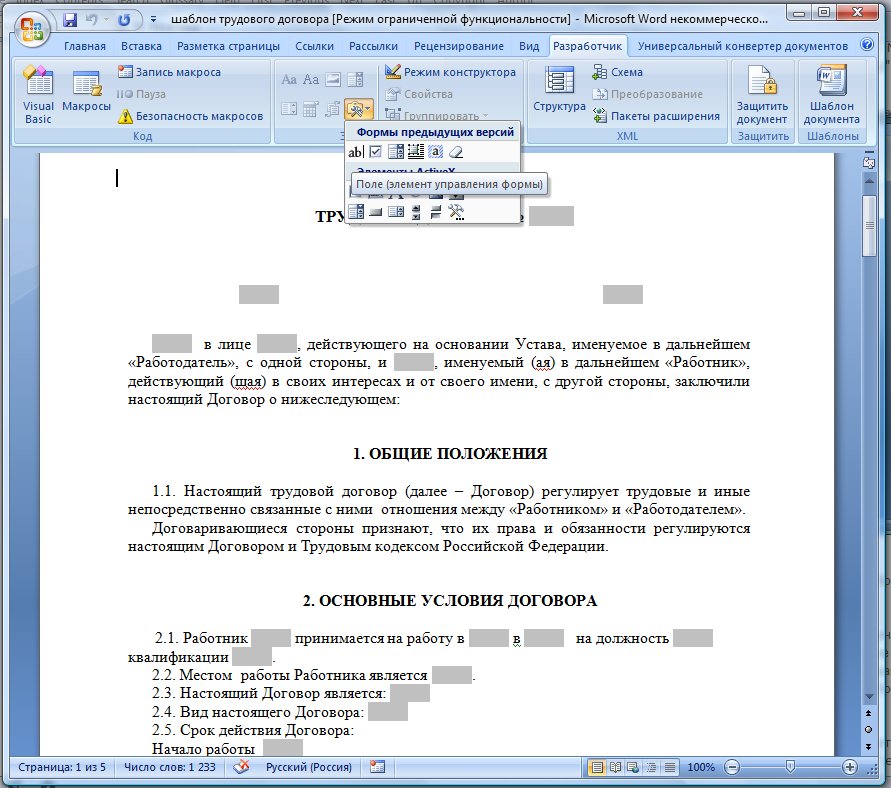Viewport: 891px width, 788px height.
Task: Open More ActiveX controls (hammer icon)
Action: pos(456,212)
